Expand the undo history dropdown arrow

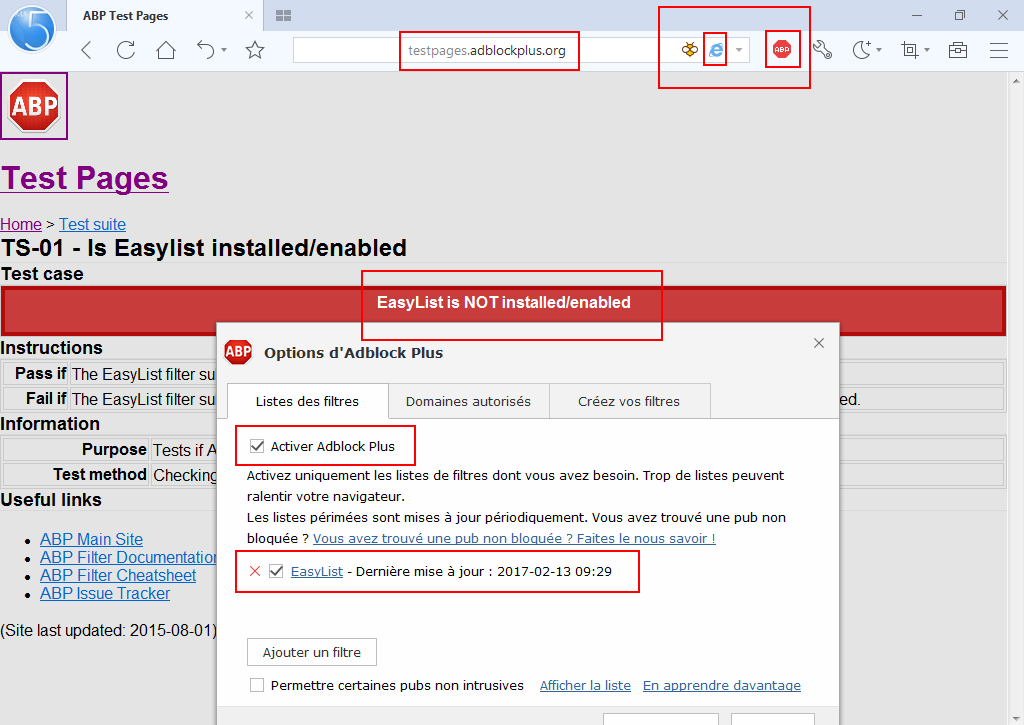(224, 50)
